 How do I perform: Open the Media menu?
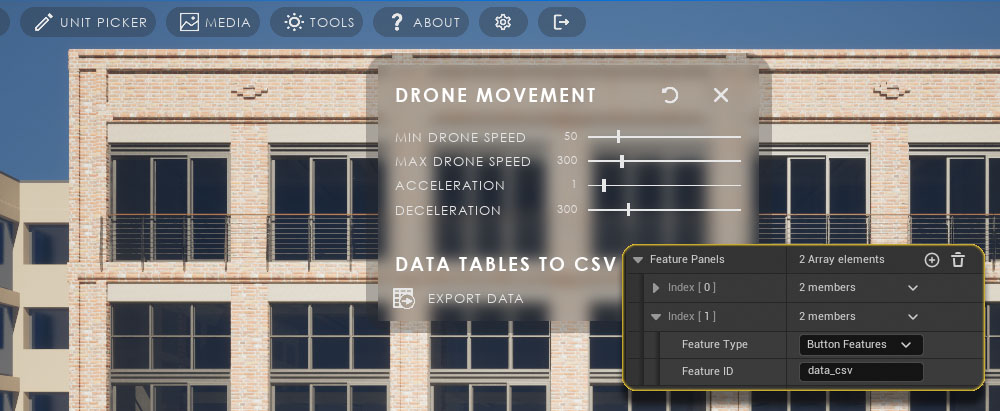[x=215, y=22]
